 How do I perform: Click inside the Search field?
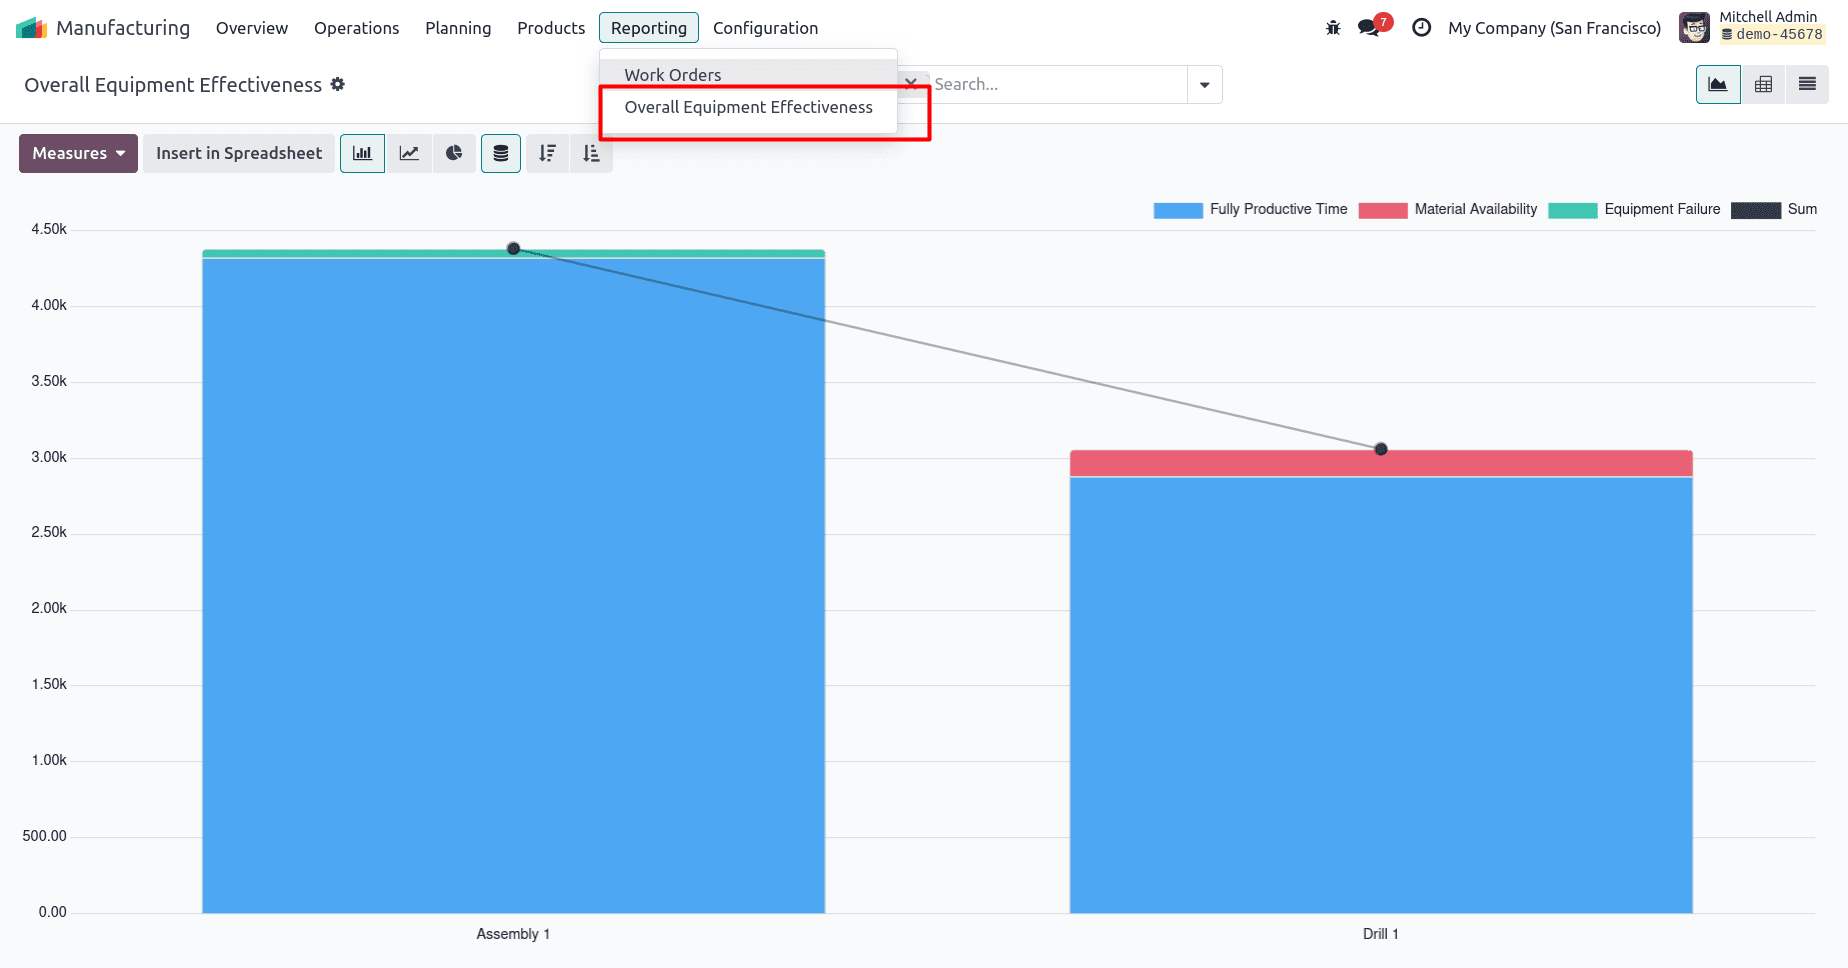click(1060, 84)
